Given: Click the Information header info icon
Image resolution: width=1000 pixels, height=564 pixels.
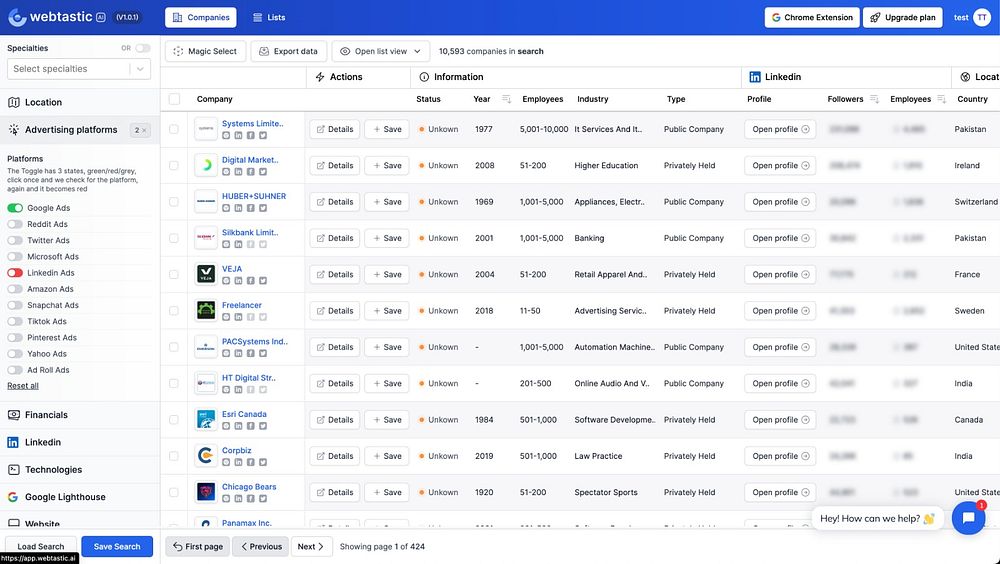Looking at the screenshot, I should click(x=424, y=77).
